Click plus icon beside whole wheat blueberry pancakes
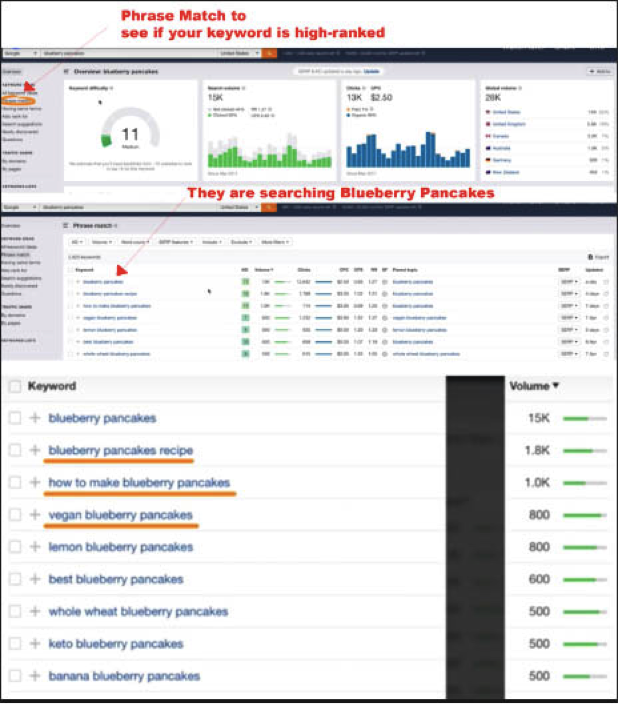The height and width of the screenshot is (704, 618). point(35,611)
